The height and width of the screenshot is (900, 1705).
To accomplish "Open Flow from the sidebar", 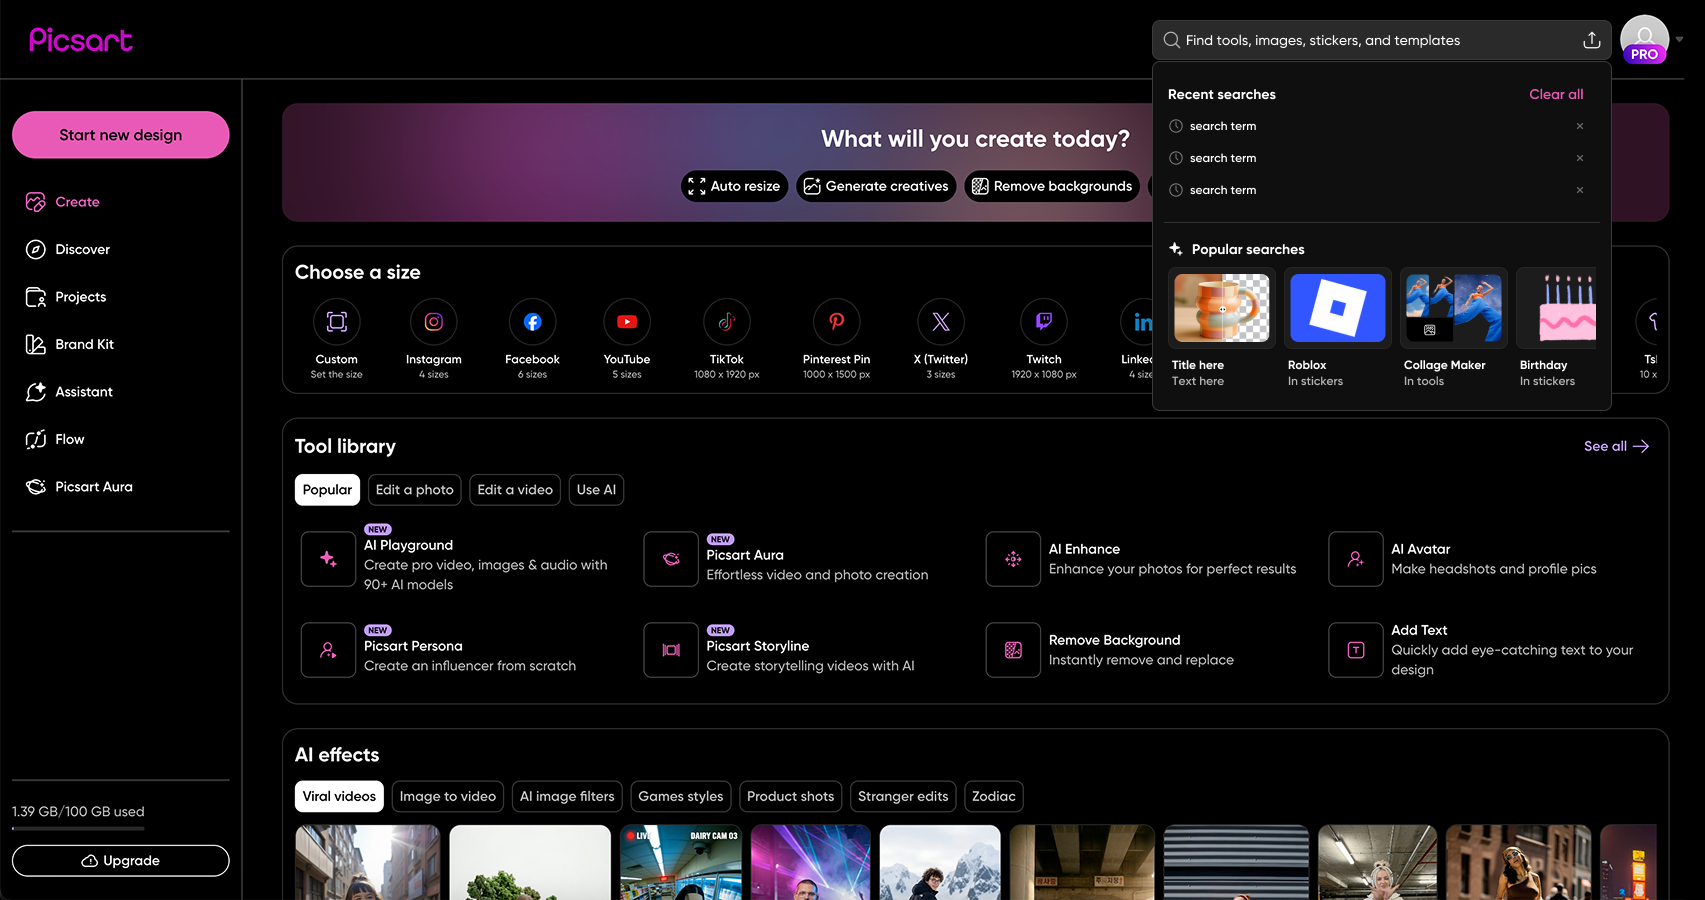I will point(70,439).
